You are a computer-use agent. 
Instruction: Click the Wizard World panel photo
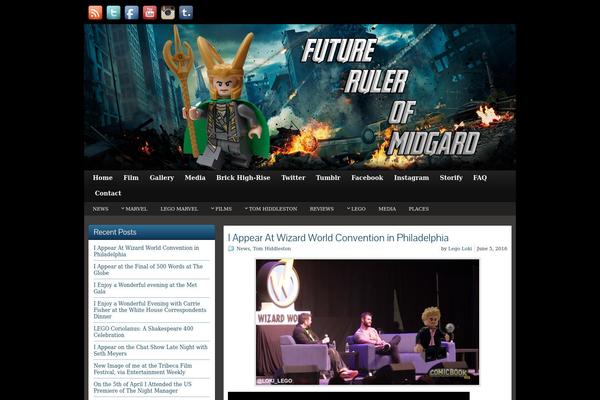(x=367, y=322)
